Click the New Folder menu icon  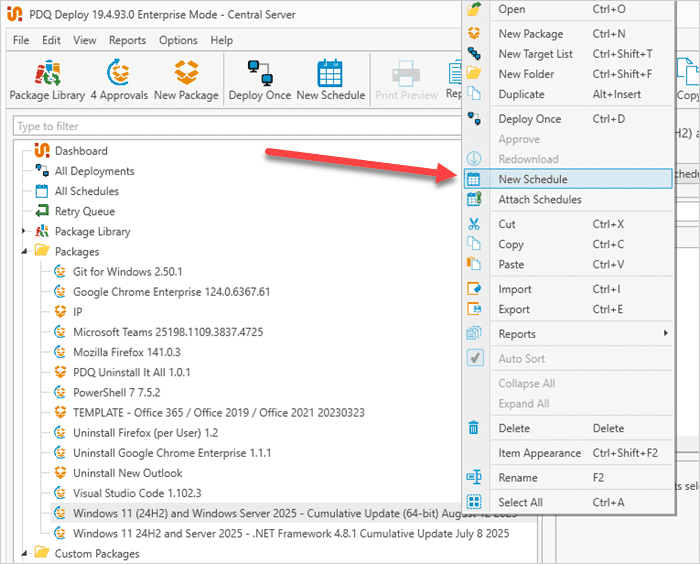tap(474, 73)
